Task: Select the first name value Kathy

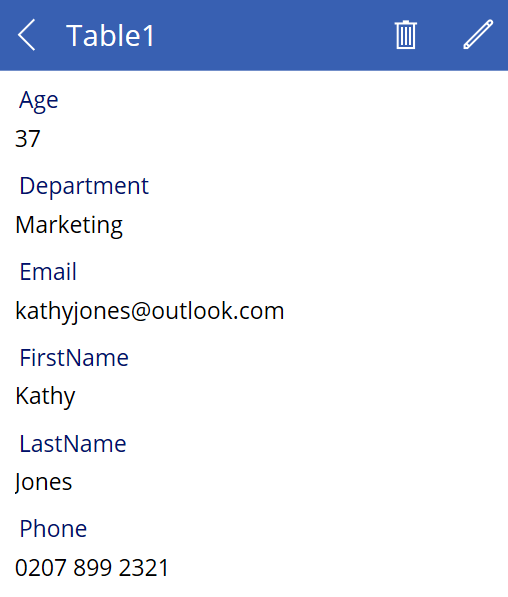Action: coord(45,397)
